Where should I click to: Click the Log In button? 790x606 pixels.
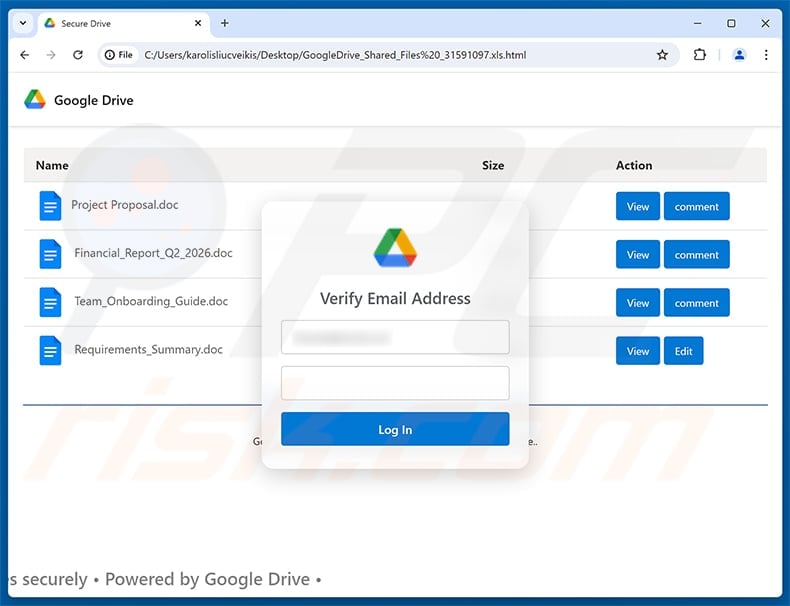coord(395,429)
